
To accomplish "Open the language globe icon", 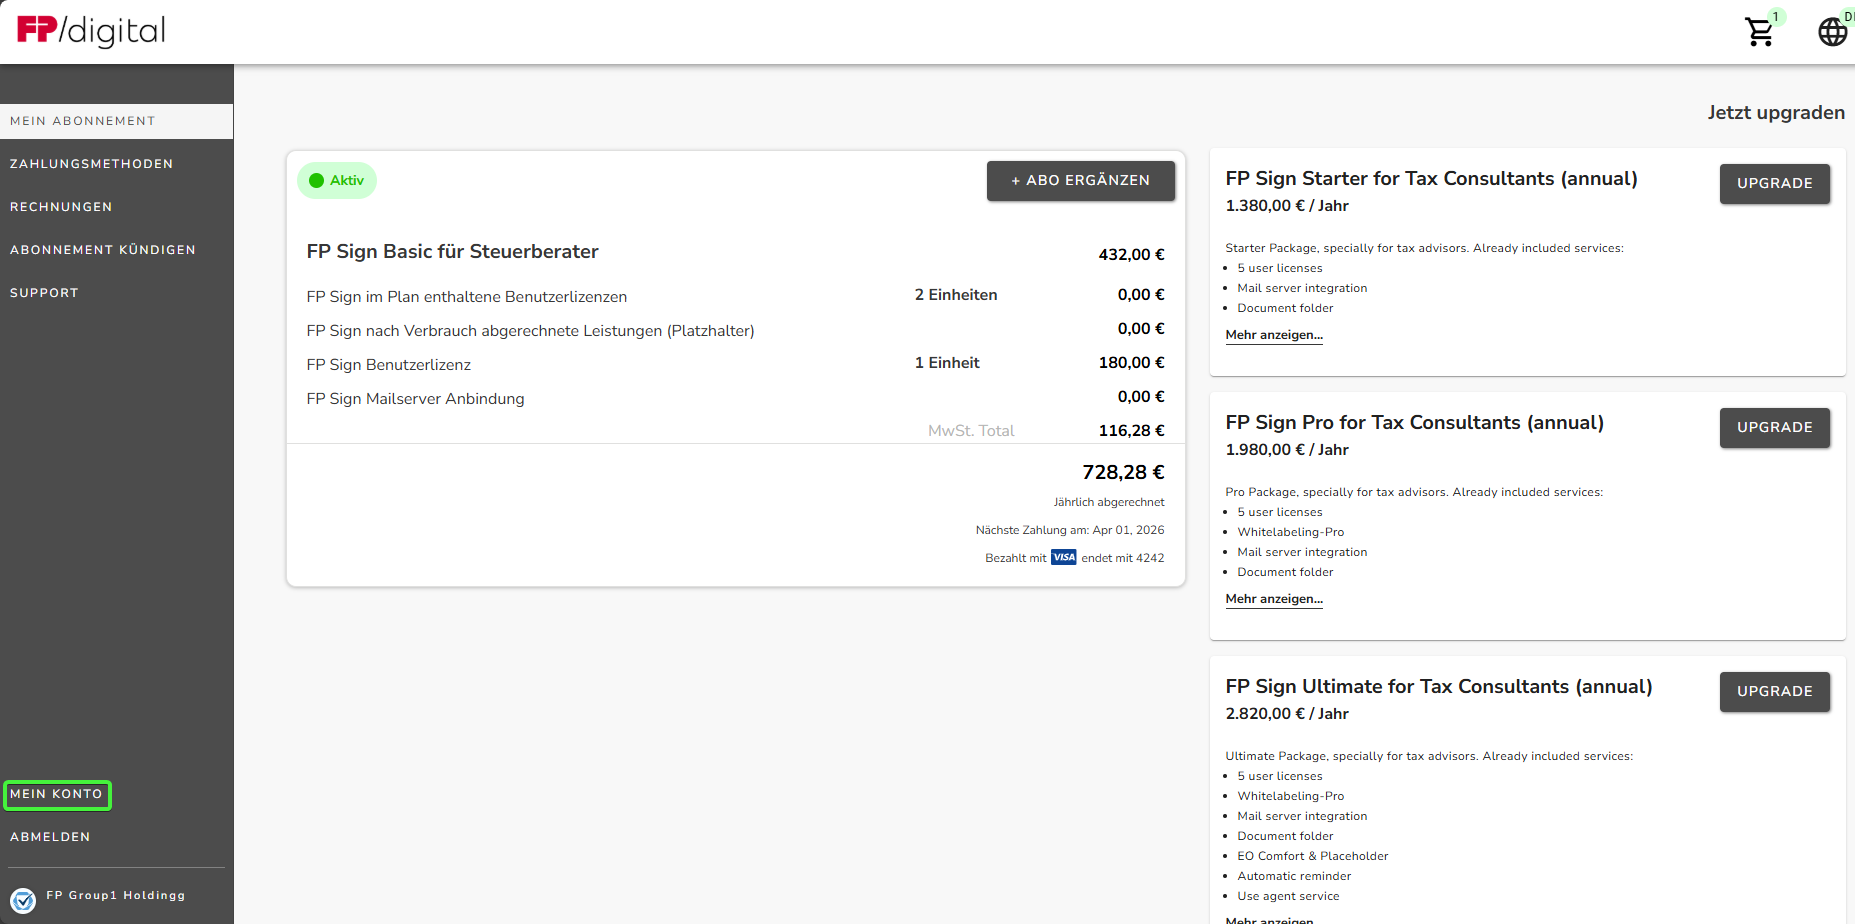I will (1832, 32).
